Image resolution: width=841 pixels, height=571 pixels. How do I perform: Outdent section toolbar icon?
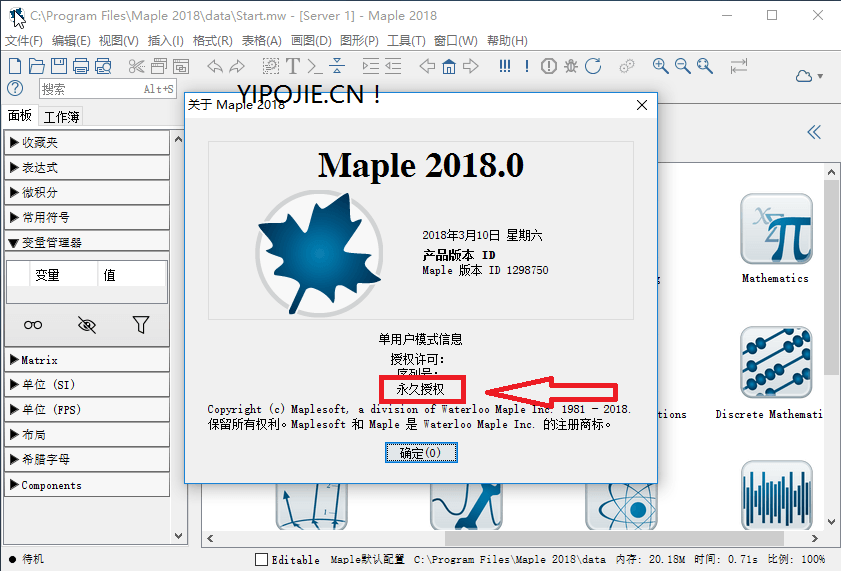pyautogui.click(x=393, y=66)
